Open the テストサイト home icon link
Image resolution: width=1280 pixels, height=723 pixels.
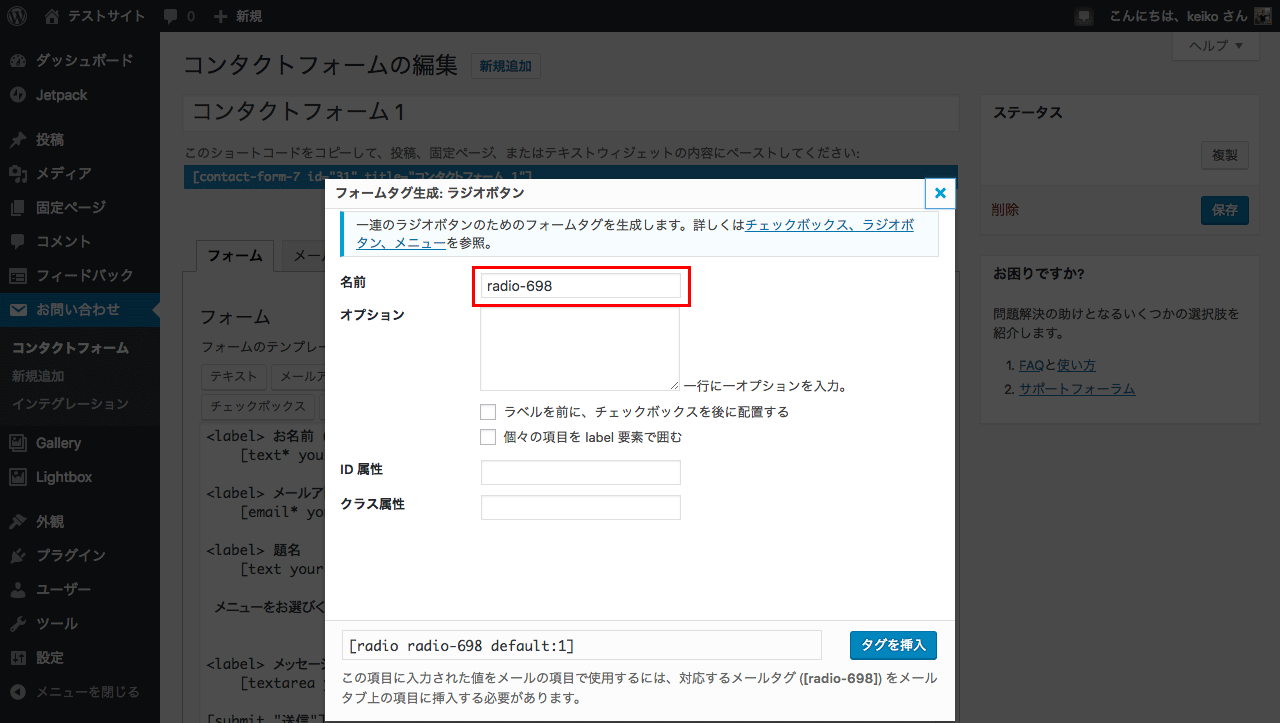[x=52, y=16]
